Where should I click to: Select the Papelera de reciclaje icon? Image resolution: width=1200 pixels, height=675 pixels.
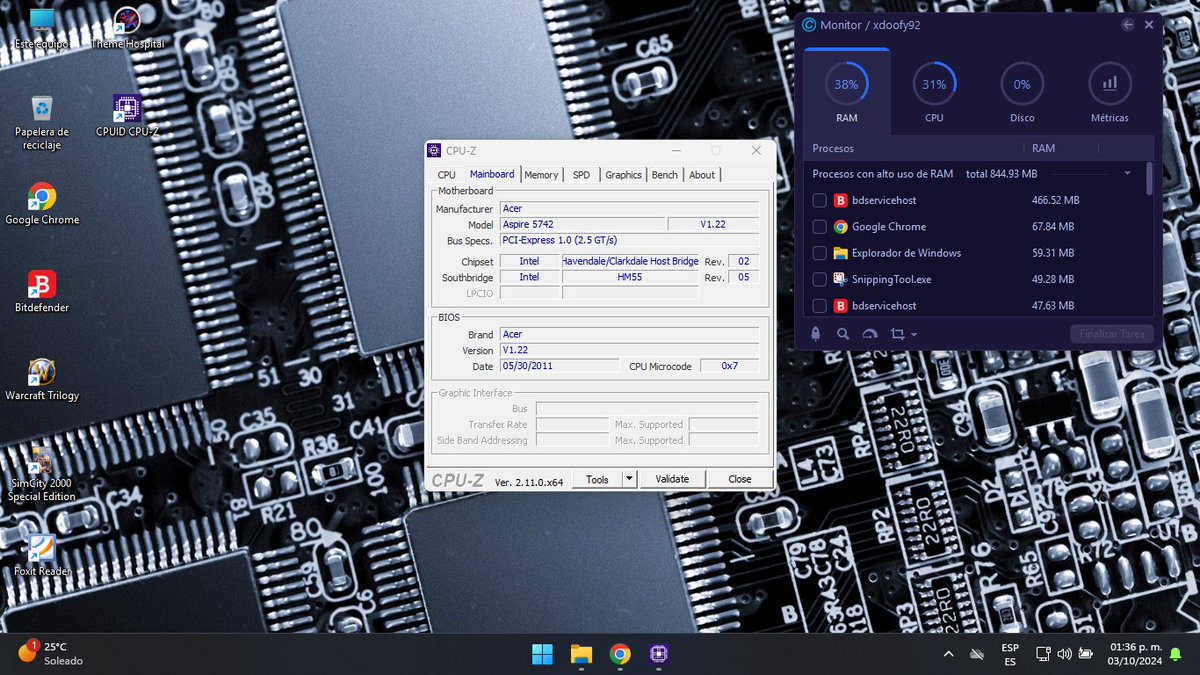coord(42,122)
